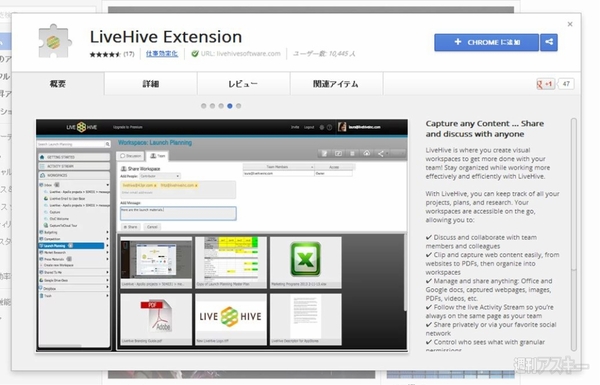Click the review count (17)
The width and height of the screenshot is (600, 385).
(129, 54)
